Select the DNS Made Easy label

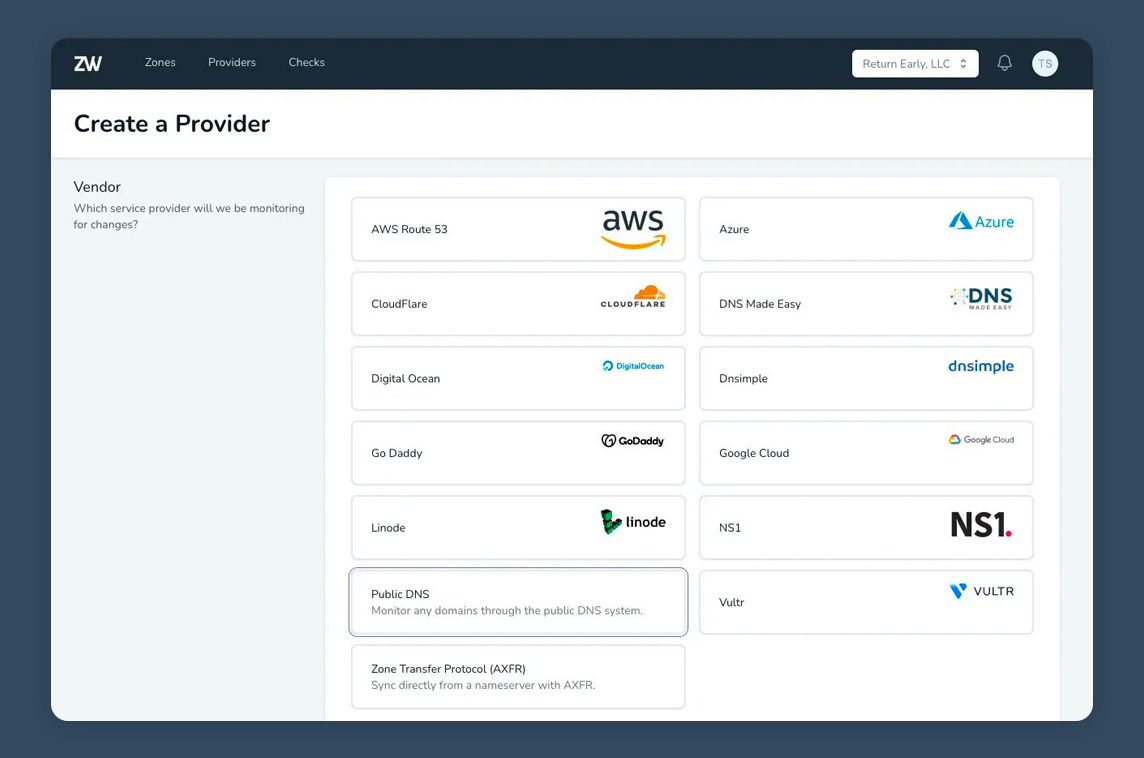tap(760, 303)
